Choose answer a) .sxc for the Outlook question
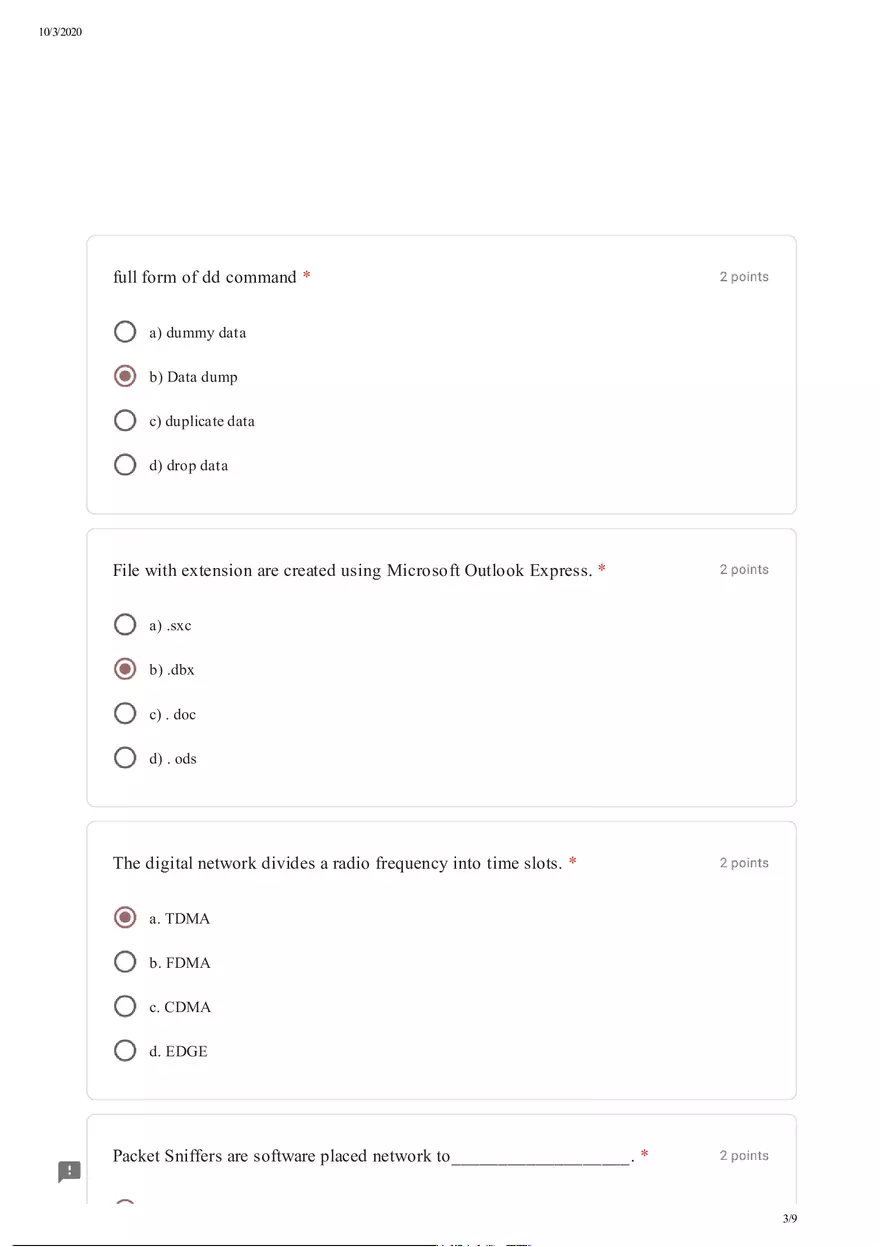The image size is (880, 1247). [x=125, y=624]
